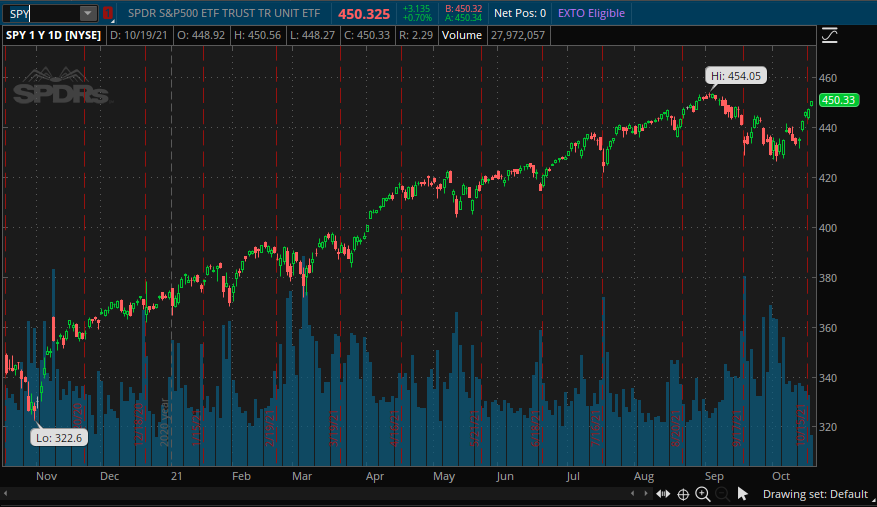The image size is (877, 507).
Task: Click the EXTO Eligible label
Action: point(591,13)
